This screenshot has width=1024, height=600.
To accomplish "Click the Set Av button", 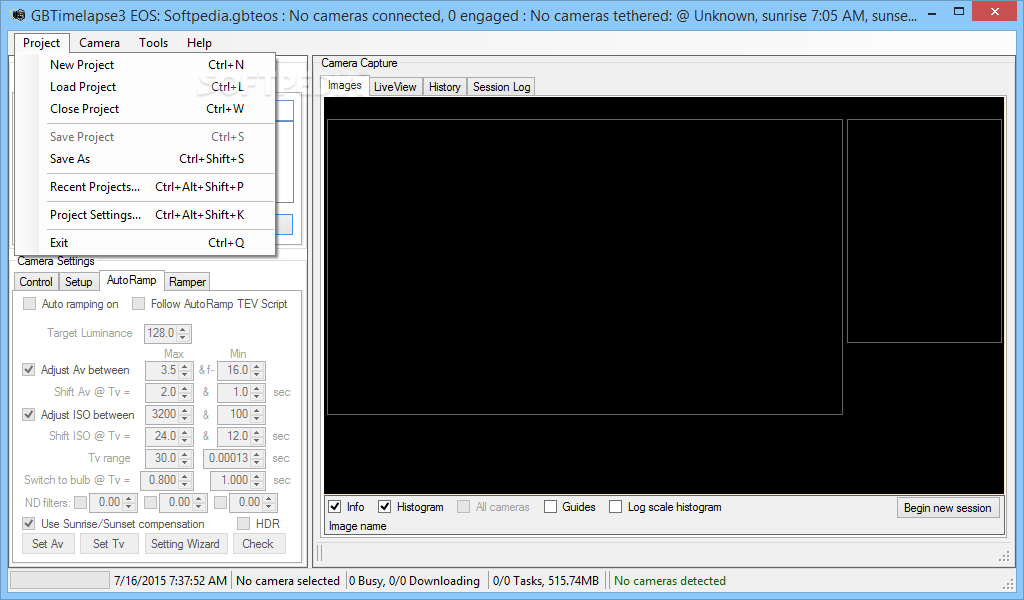I will (x=48, y=544).
